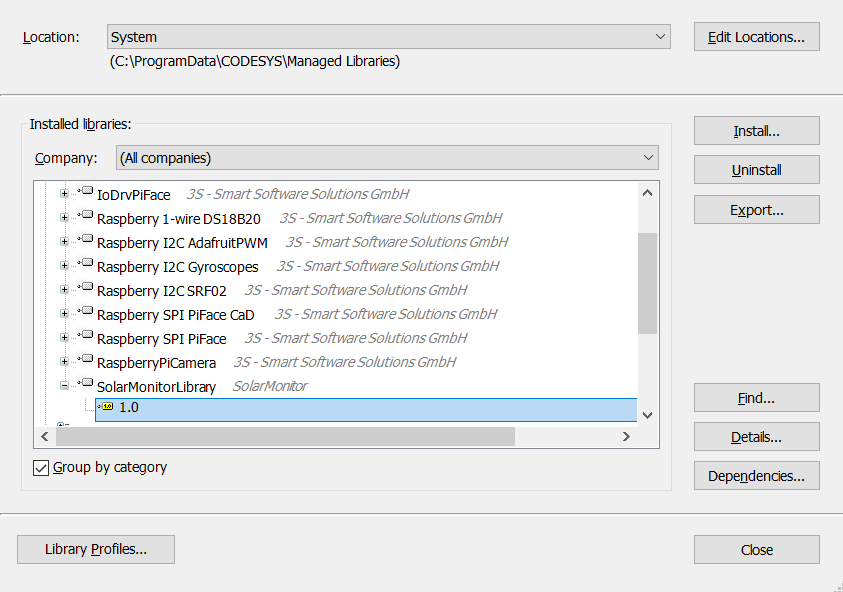Expand the RaspberryPiCamera node
Image resolution: width=843 pixels, height=592 pixels.
(x=64, y=361)
